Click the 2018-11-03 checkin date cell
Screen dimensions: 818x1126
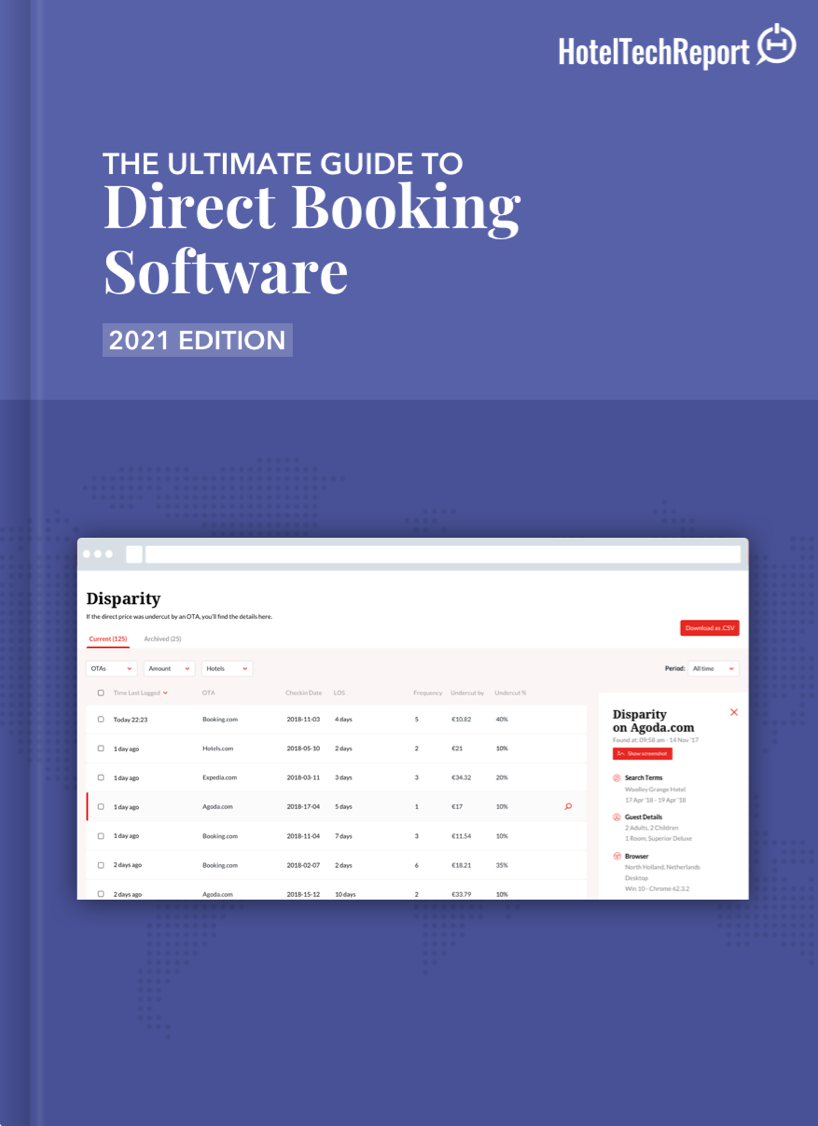(303, 719)
